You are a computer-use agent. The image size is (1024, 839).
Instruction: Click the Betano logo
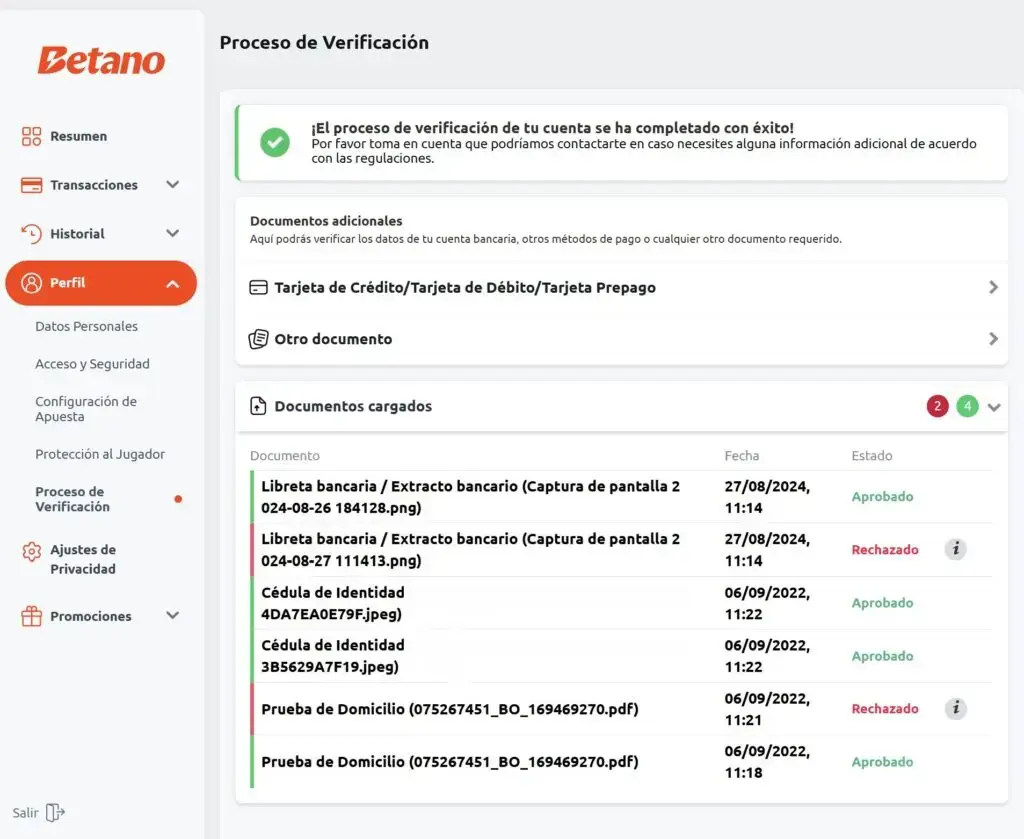coord(101,60)
